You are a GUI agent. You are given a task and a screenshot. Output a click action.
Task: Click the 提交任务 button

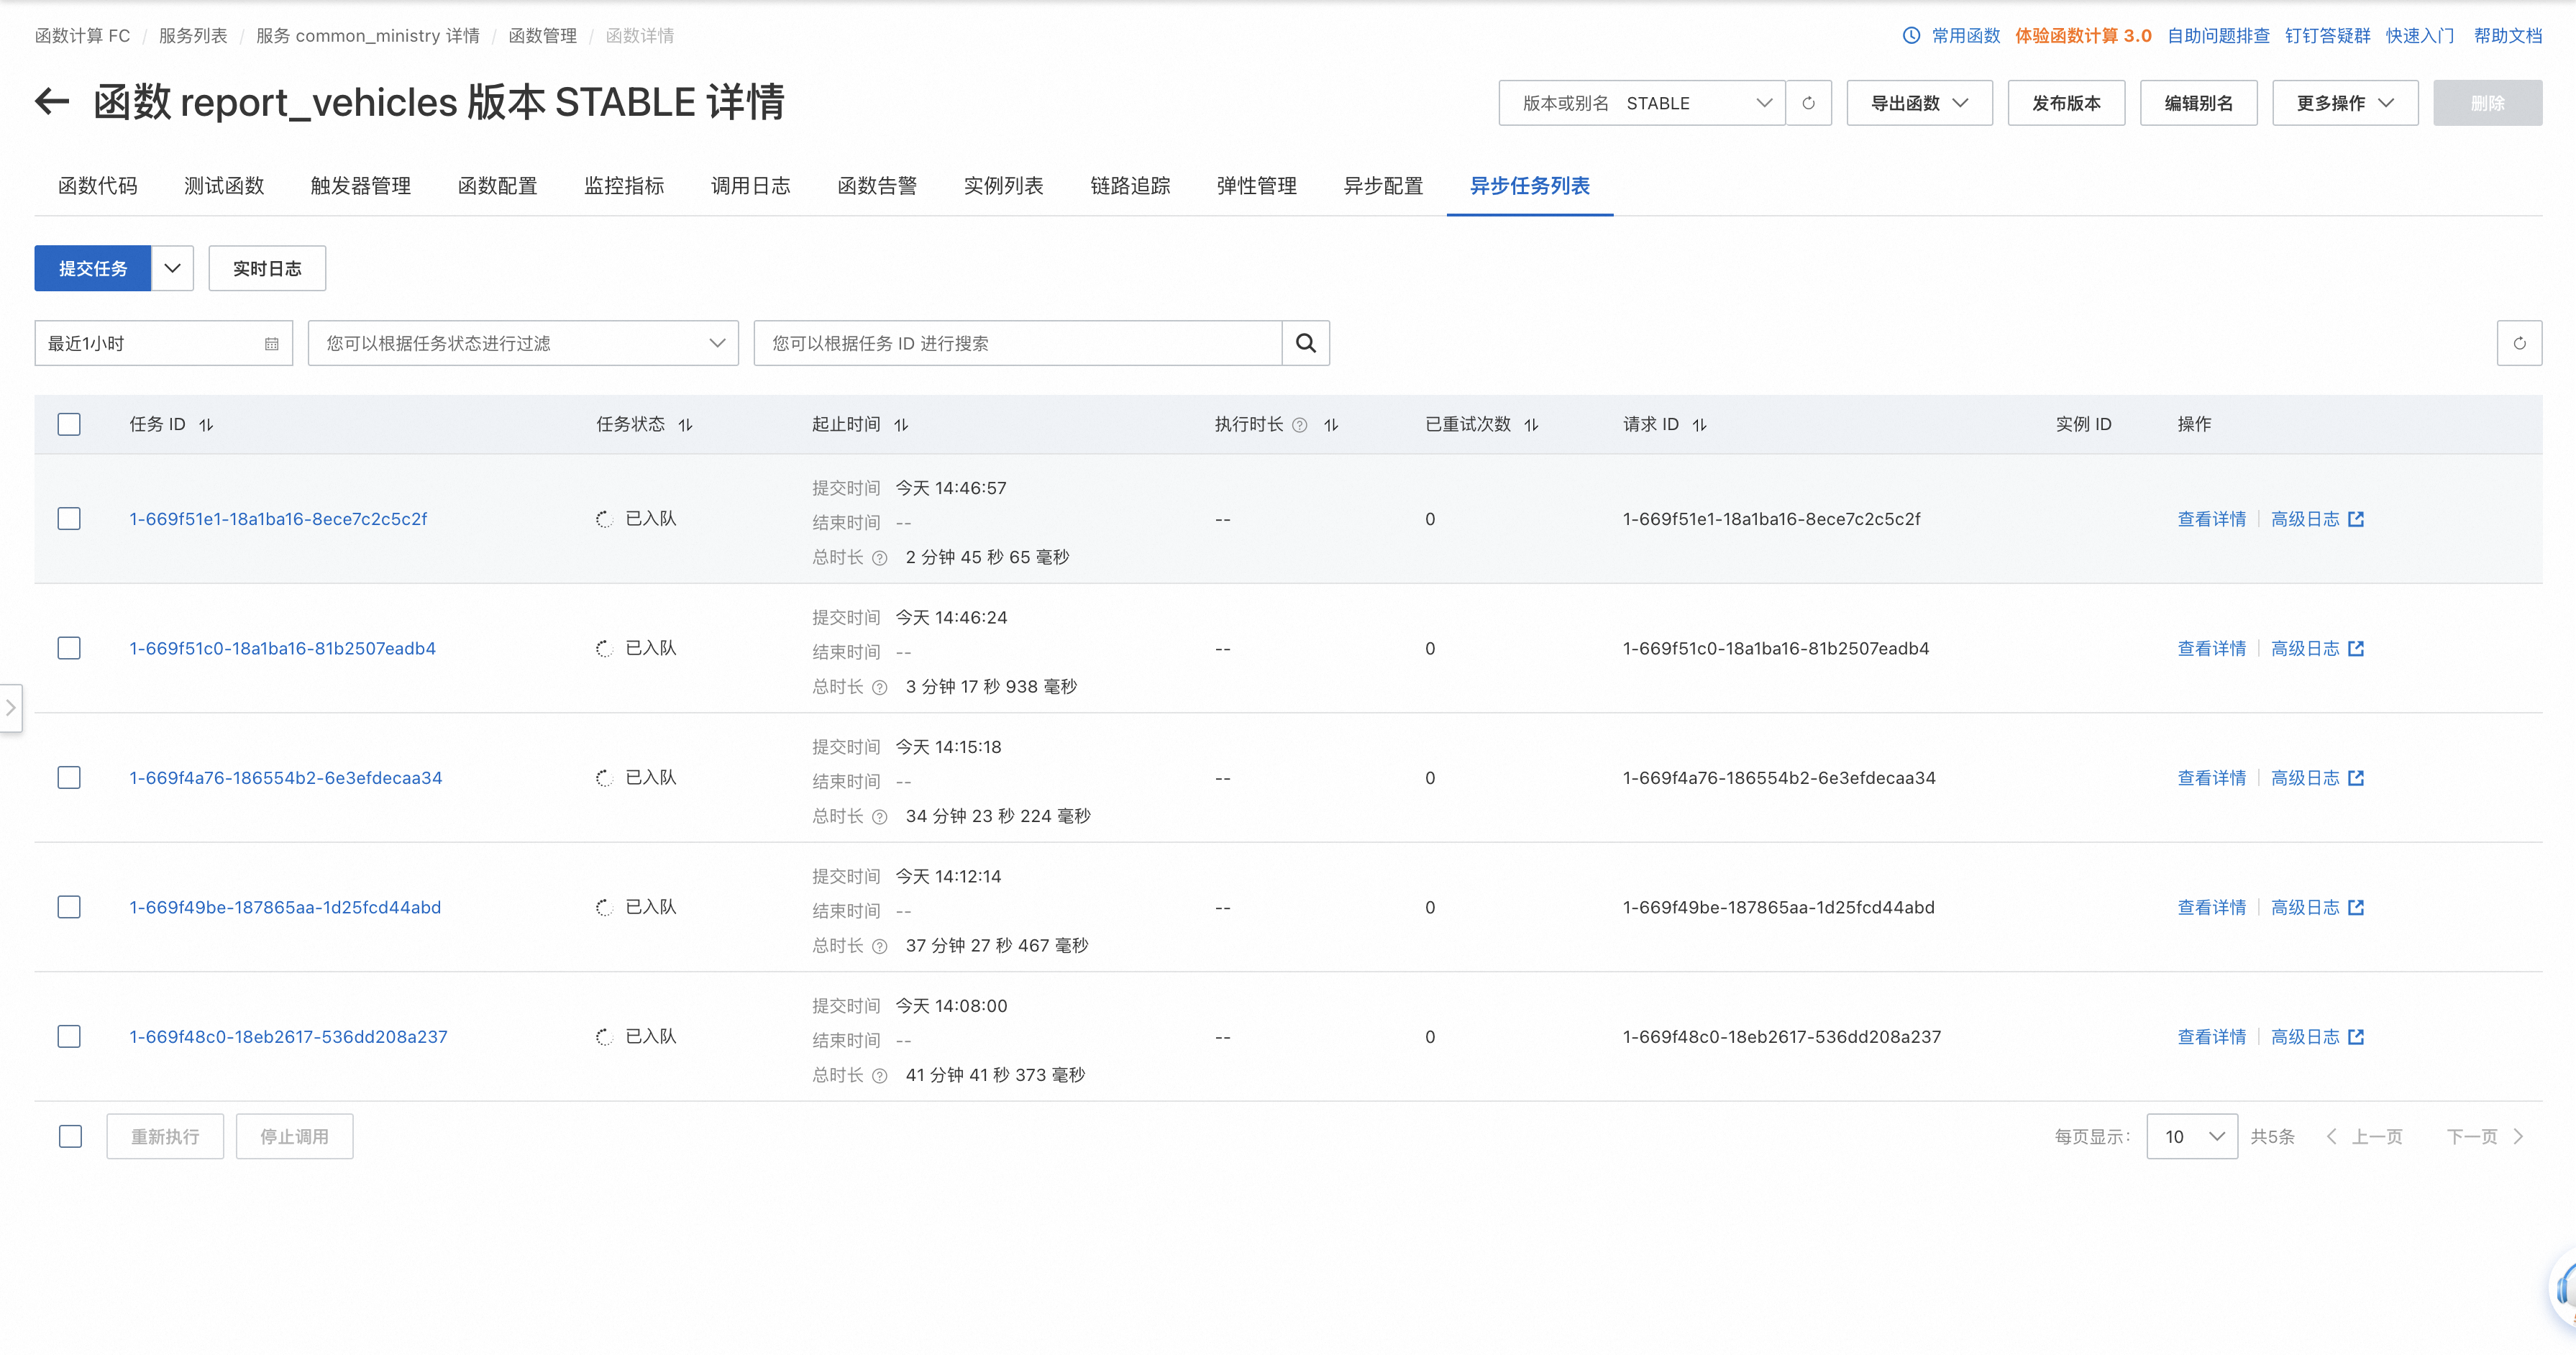tap(93, 268)
